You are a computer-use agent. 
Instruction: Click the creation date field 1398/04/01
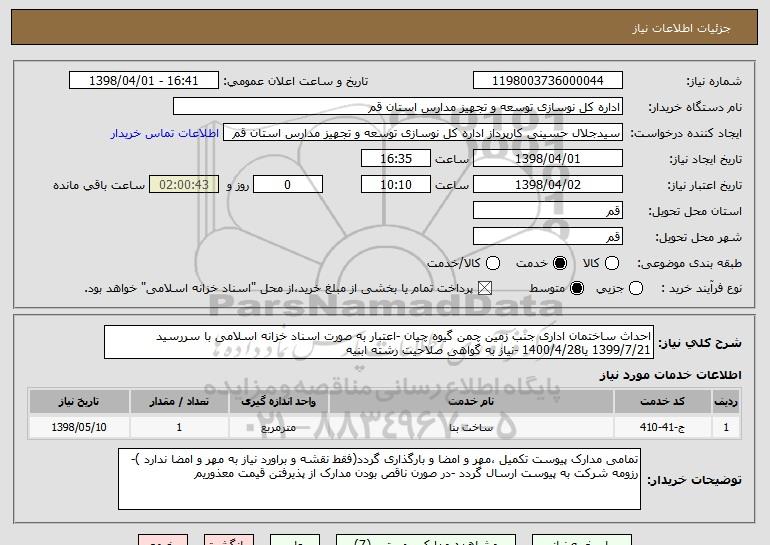(548, 158)
